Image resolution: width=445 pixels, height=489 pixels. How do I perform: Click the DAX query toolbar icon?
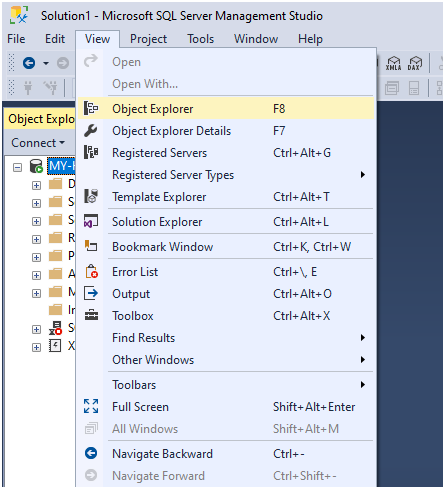tap(415, 63)
